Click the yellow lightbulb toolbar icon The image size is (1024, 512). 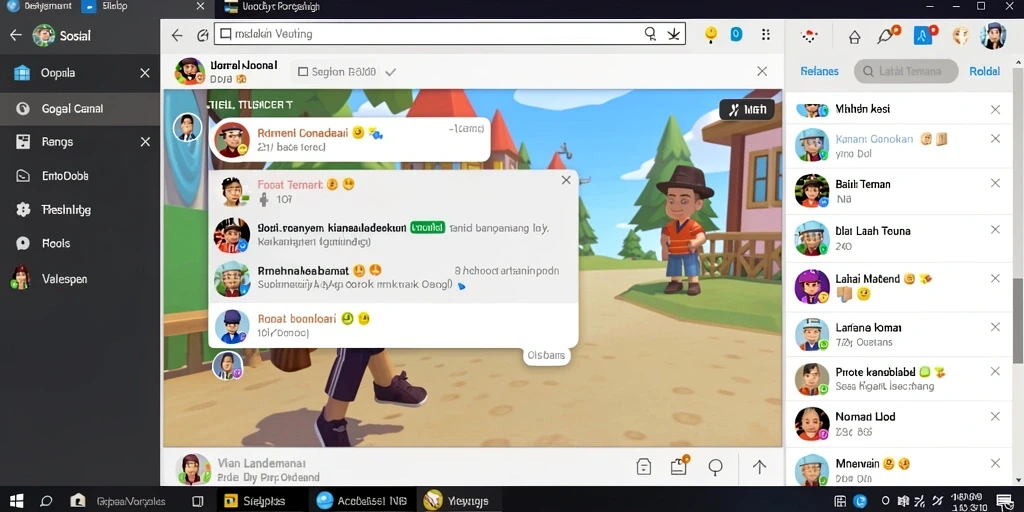coord(711,35)
